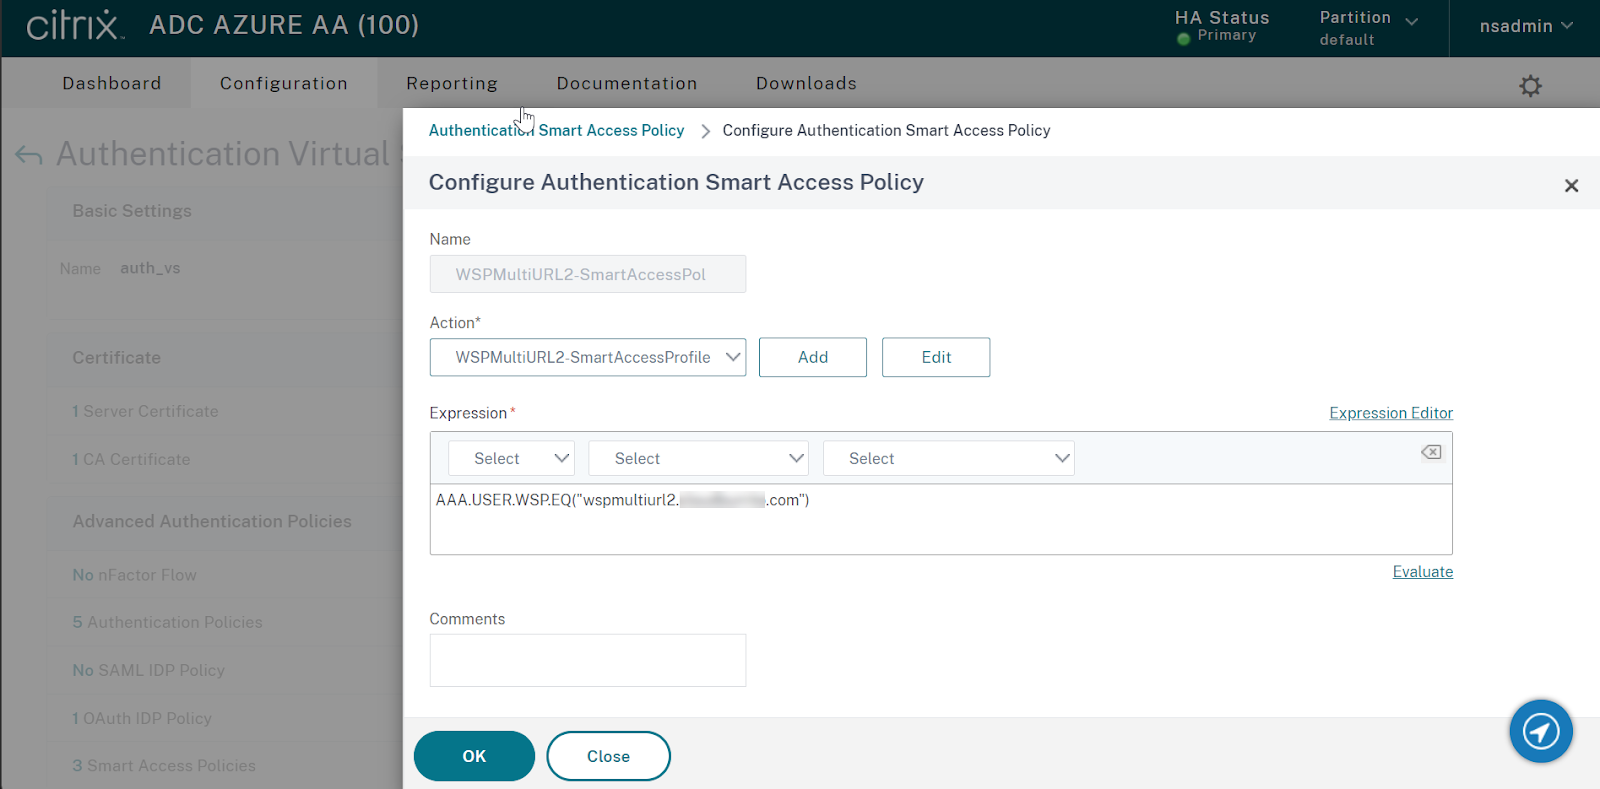Expand the third expression Select dropdown

[948, 458]
